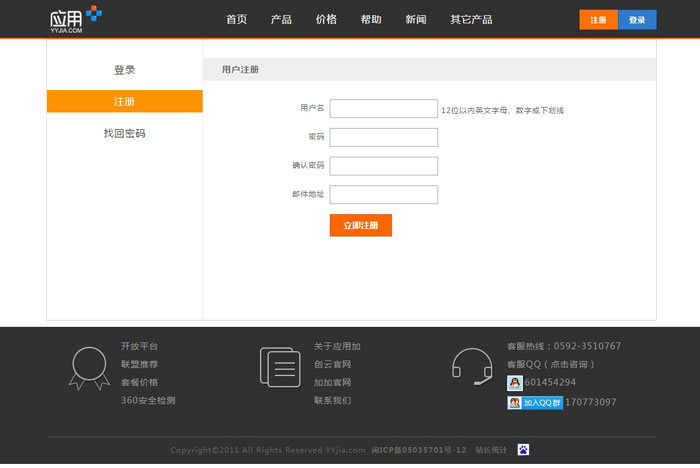Open the 360安全检测 footer link
This screenshot has height=468, width=700.
[148, 400]
